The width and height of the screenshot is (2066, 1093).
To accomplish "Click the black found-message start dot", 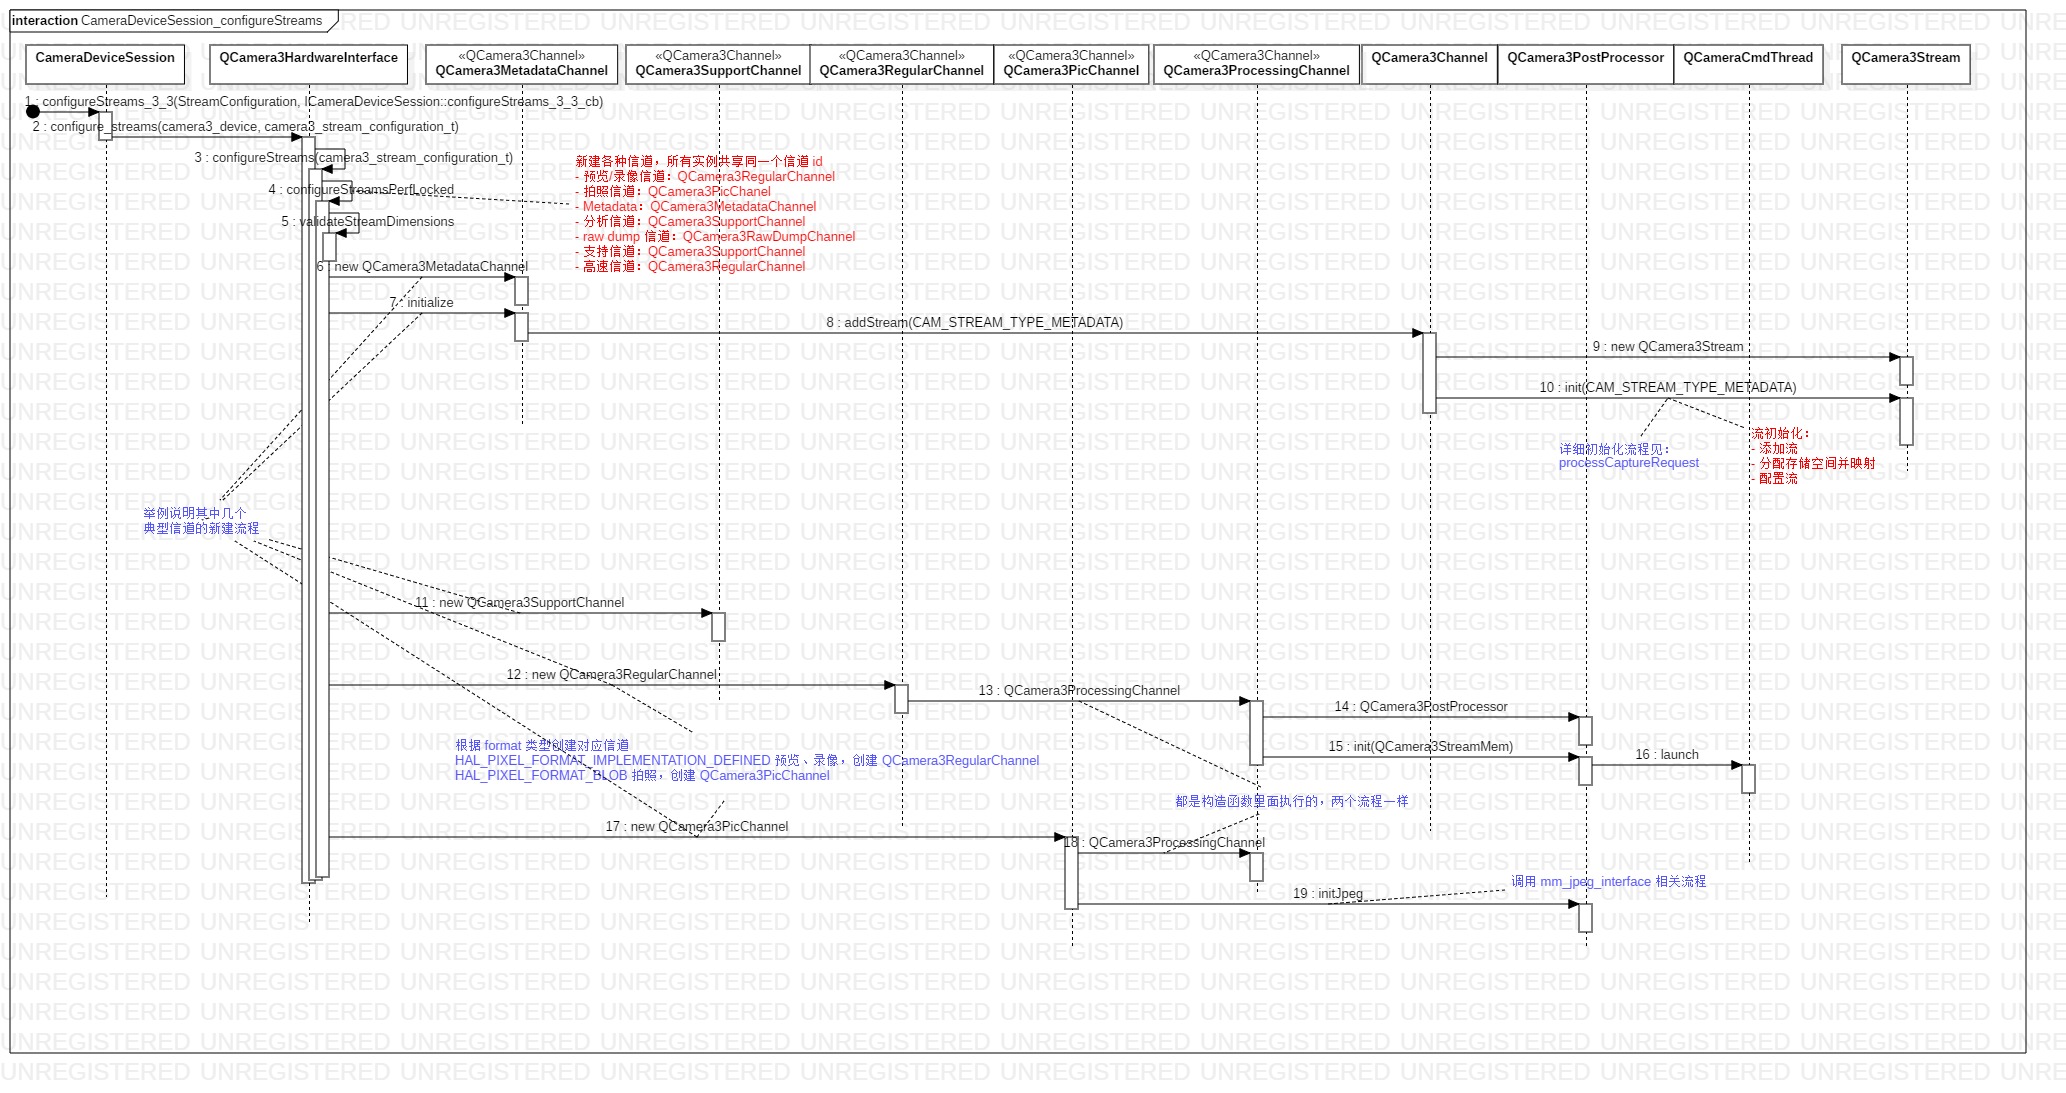I will 32,112.
